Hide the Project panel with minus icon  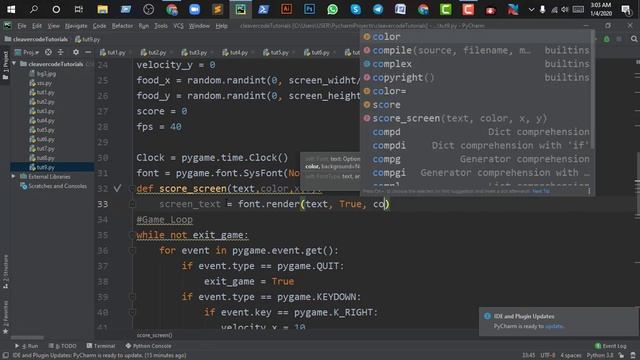pos(88,52)
